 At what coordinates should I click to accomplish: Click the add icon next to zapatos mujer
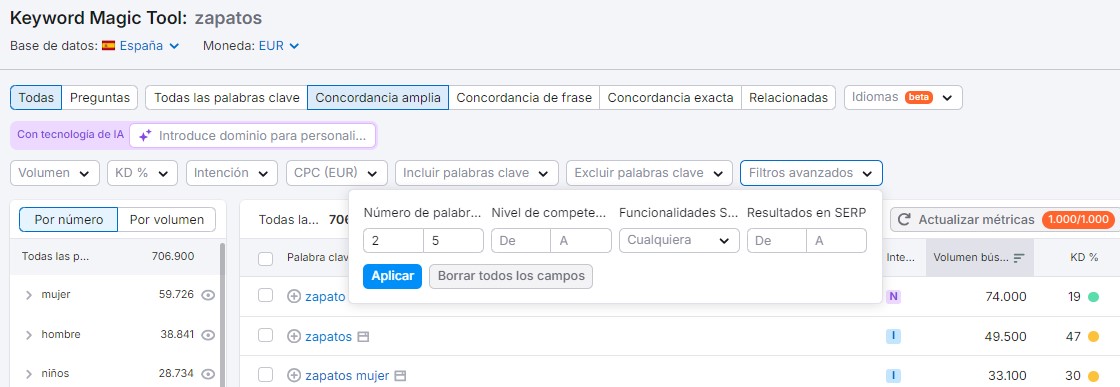click(294, 376)
